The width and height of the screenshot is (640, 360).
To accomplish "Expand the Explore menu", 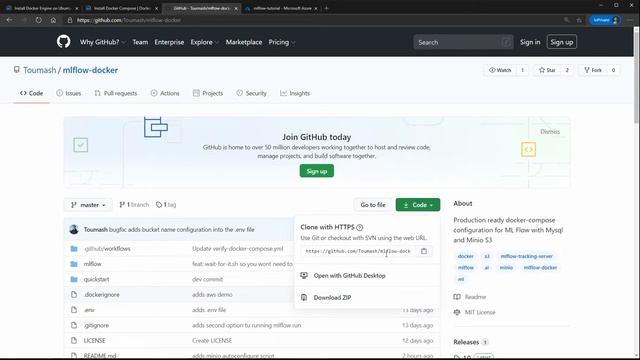I will point(204,42).
